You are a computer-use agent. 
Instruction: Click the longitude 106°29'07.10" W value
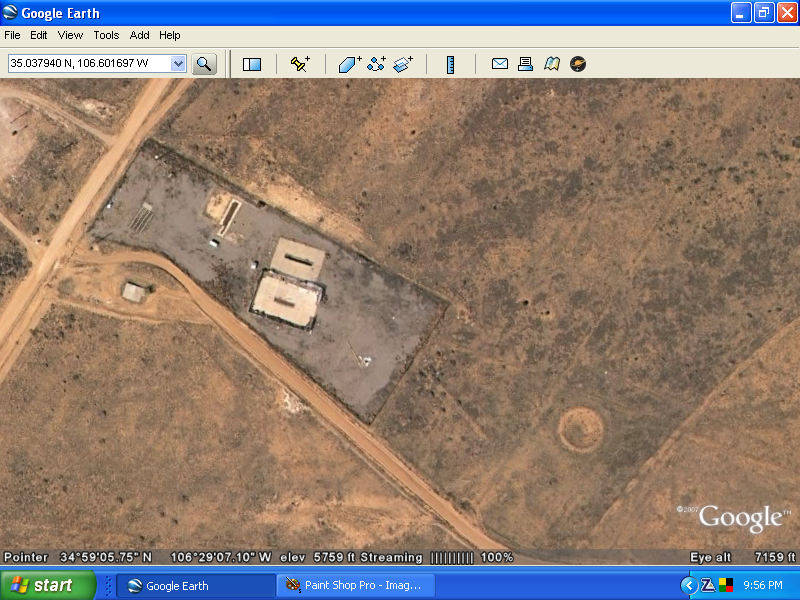(x=220, y=557)
